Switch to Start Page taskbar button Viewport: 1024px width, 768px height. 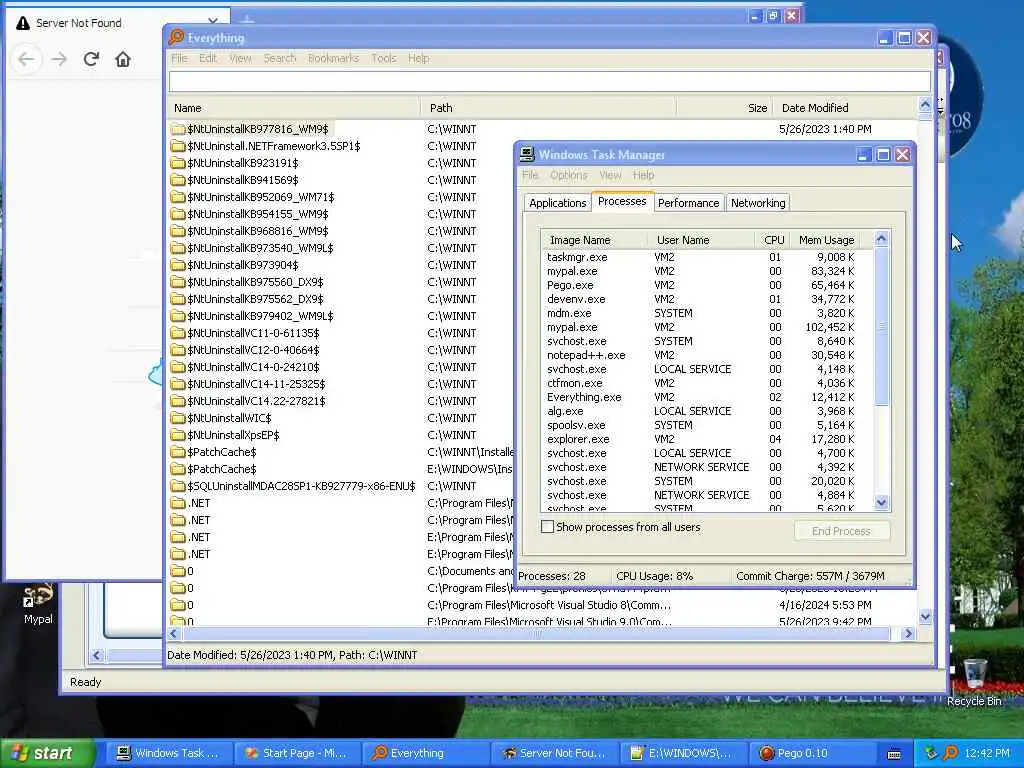click(296, 753)
